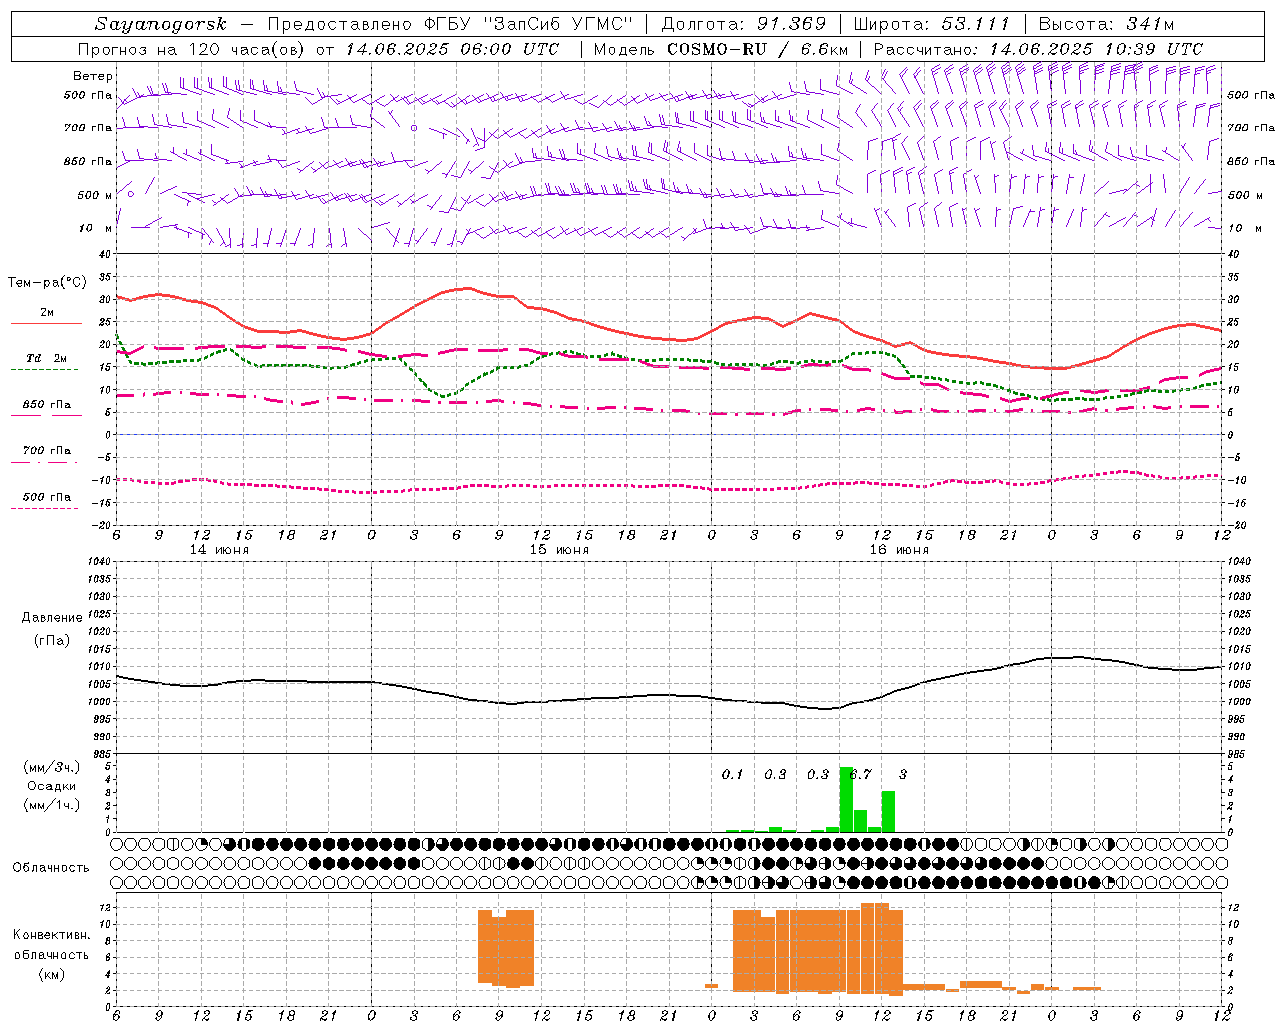The width and height of the screenshot is (1280, 1024).
Task: Click the Sayanogorsk station title
Action: coord(161,24)
